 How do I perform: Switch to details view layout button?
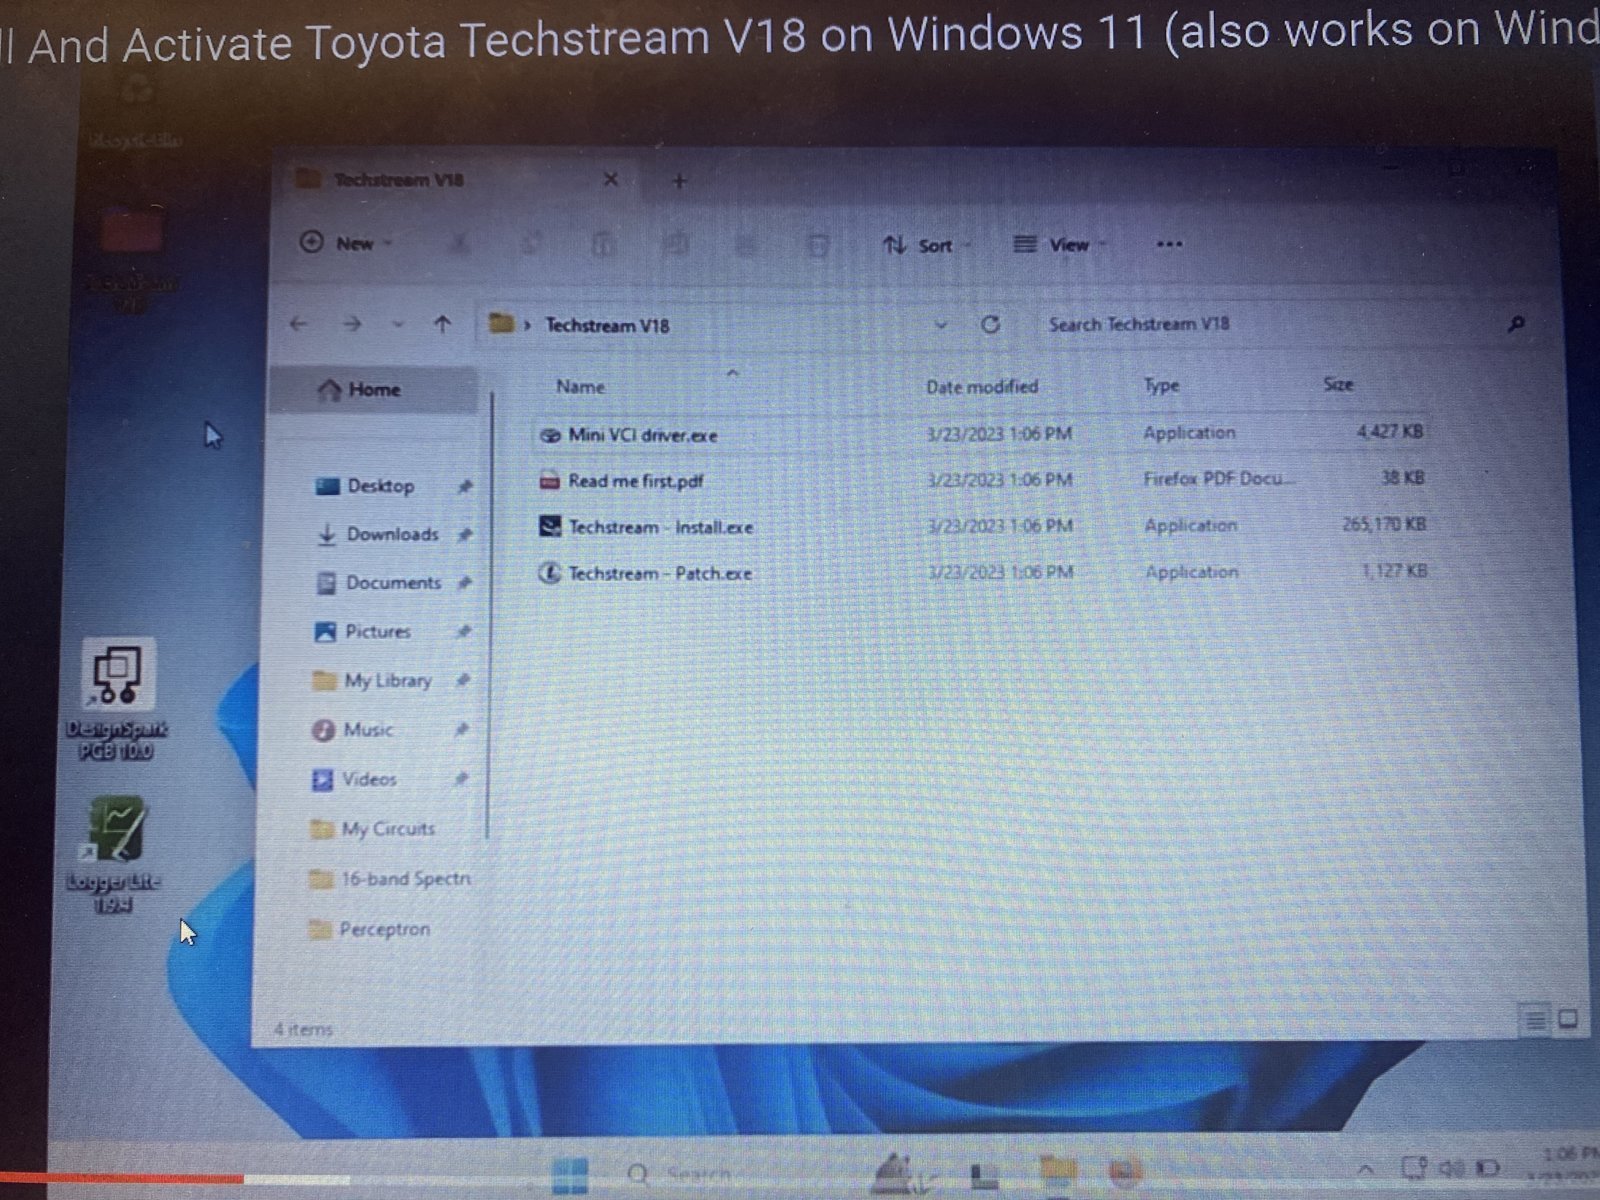coord(1535,1020)
